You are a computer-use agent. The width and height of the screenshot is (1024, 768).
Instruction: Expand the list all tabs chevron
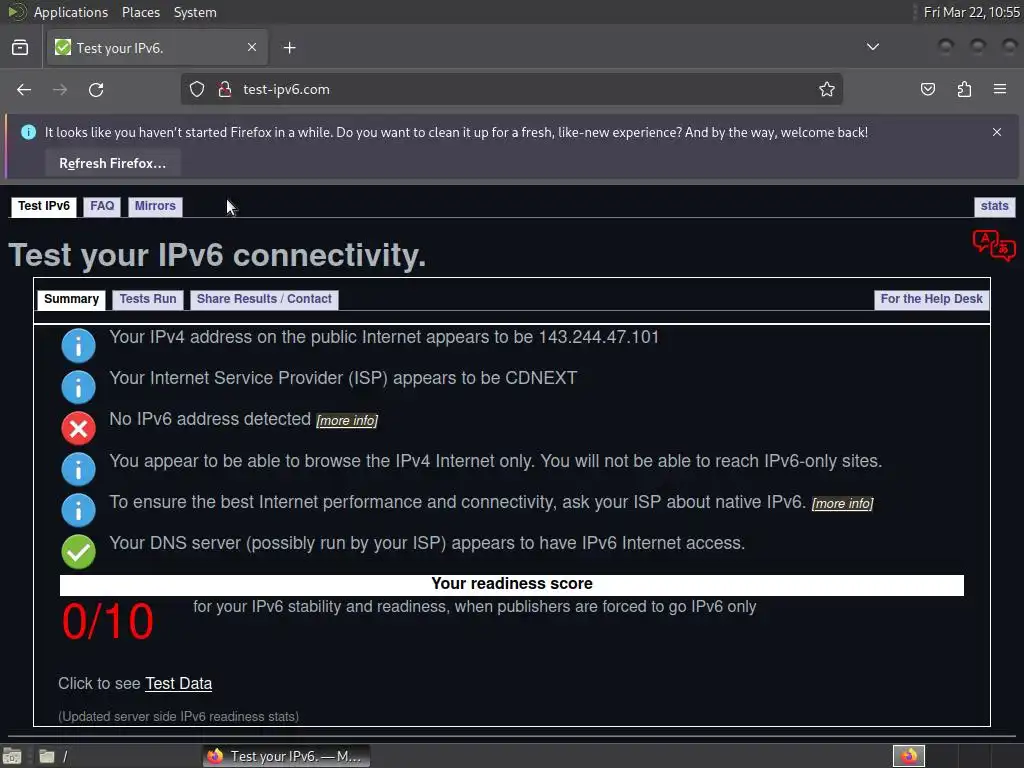[x=872, y=47]
